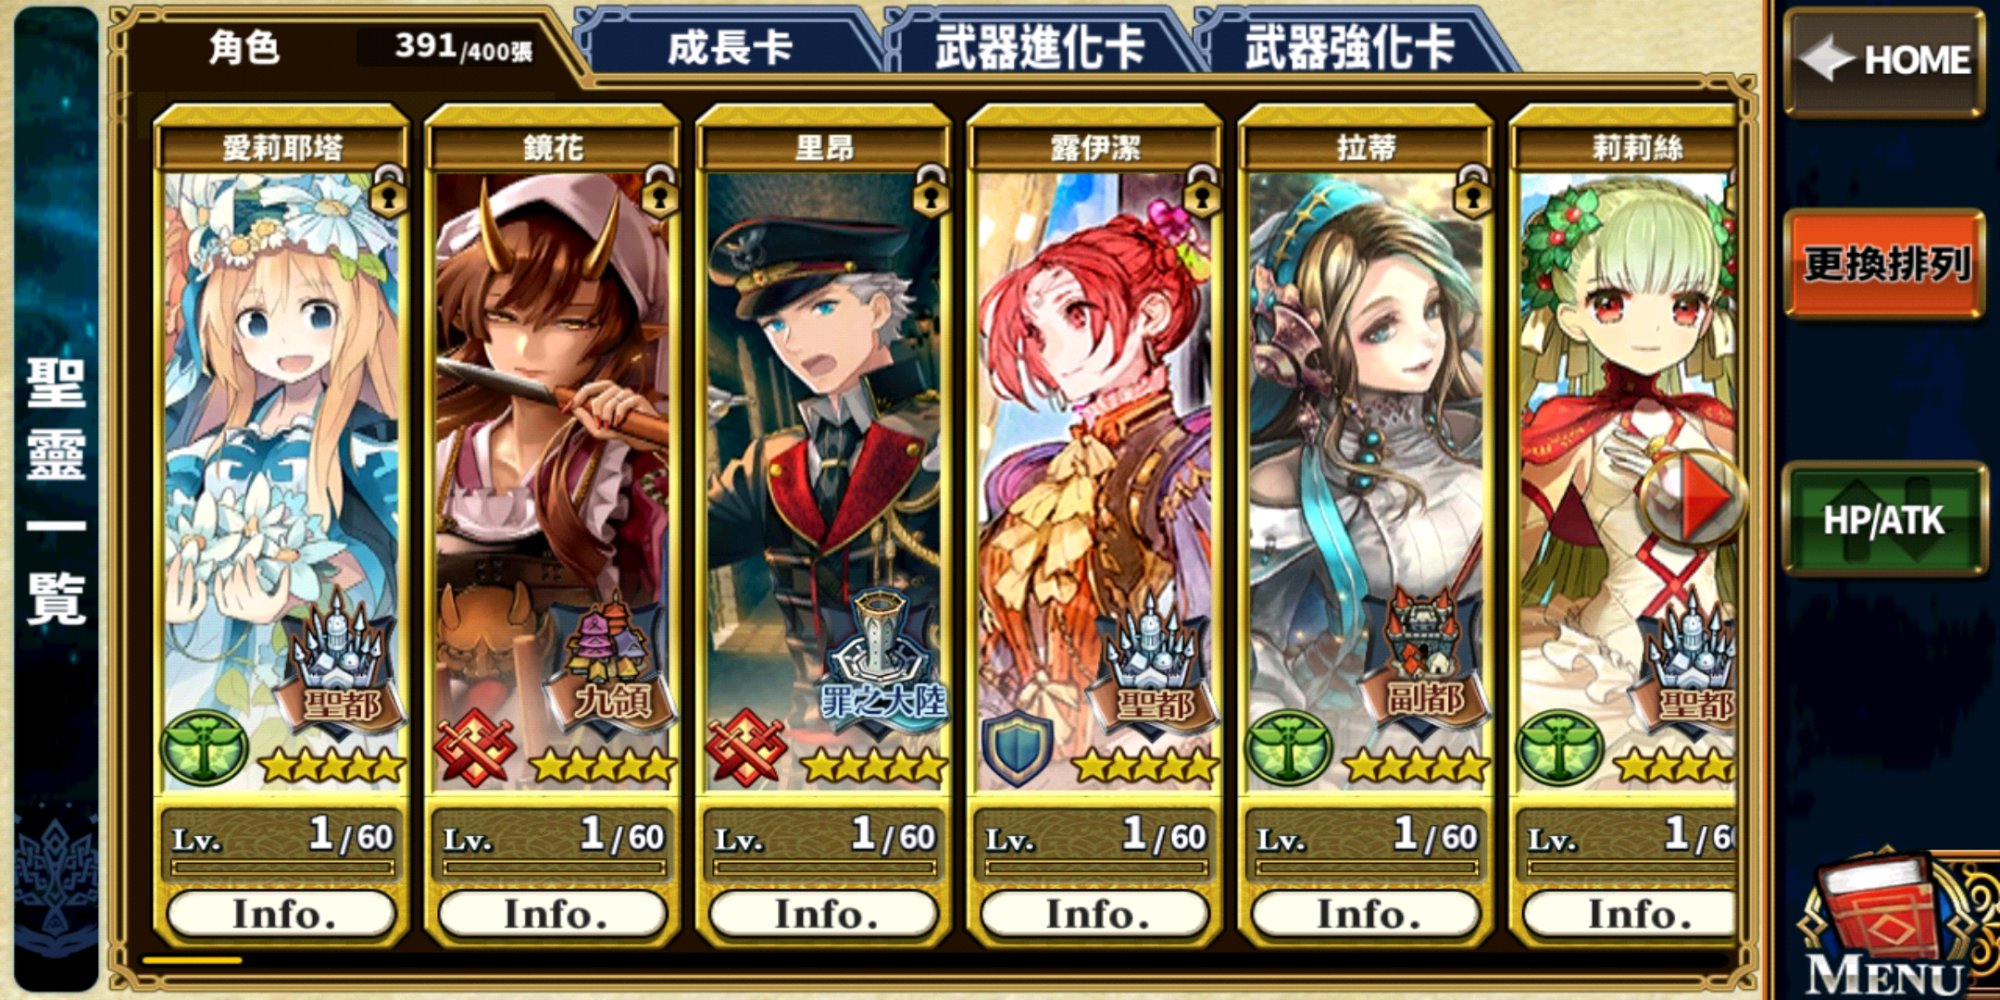This screenshot has height=1000, width=2000.
Task: Click the green wing emblem on 愛莉耶塔 card
Action: [x=204, y=748]
